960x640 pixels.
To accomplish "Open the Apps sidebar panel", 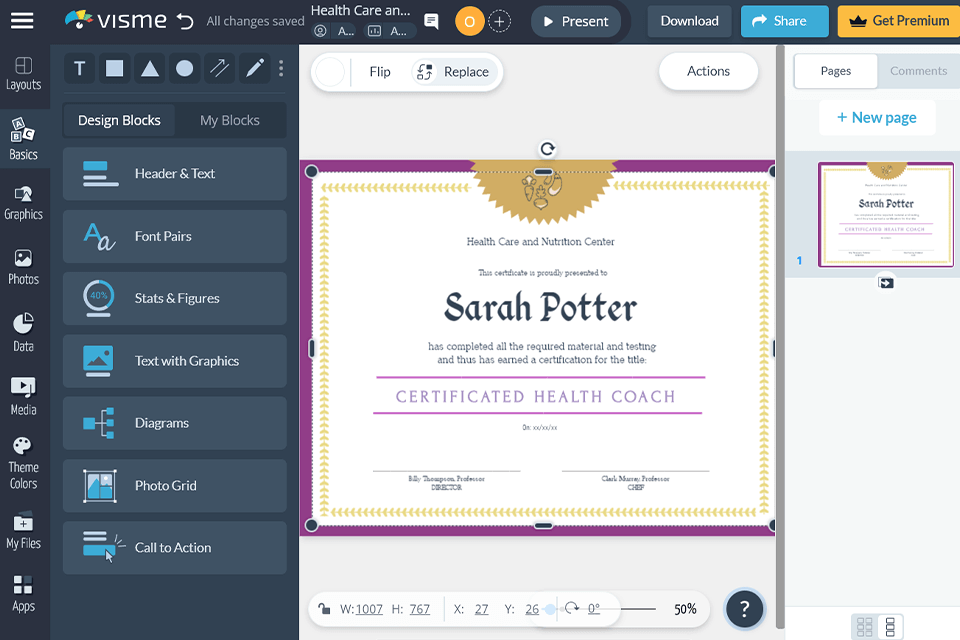I will [23, 593].
